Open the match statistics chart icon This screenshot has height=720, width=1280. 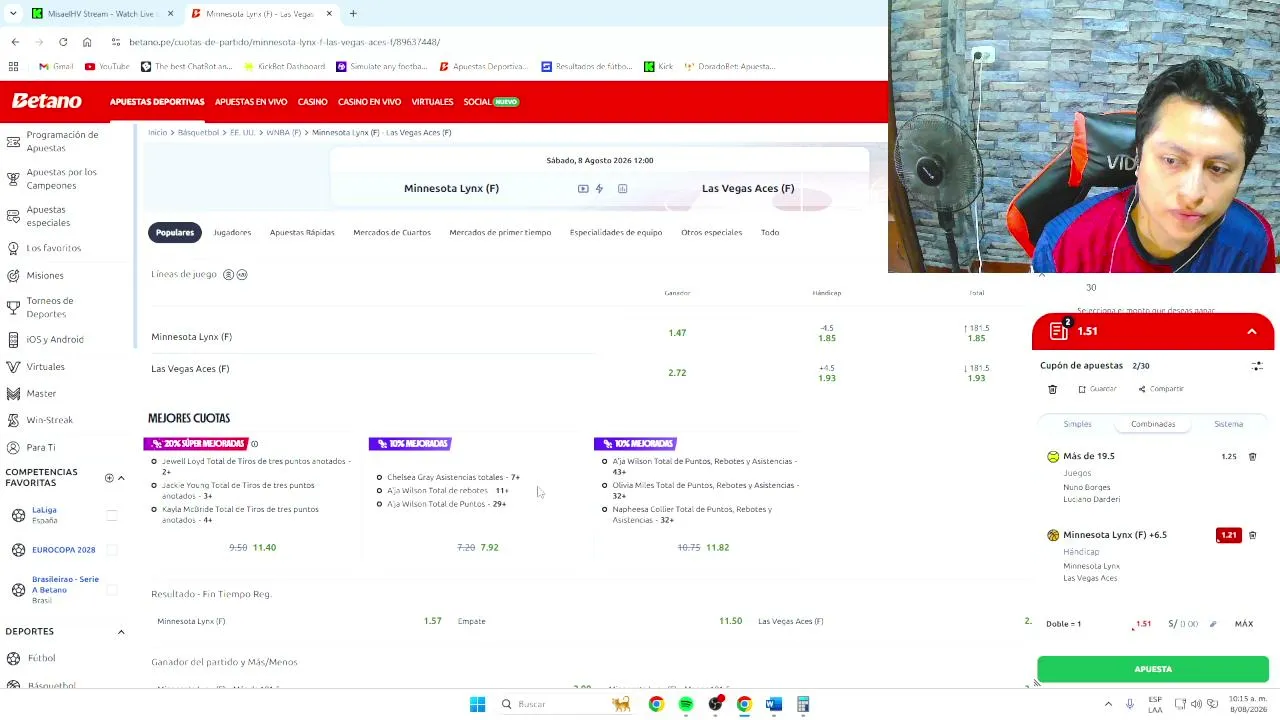pos(622,188)
